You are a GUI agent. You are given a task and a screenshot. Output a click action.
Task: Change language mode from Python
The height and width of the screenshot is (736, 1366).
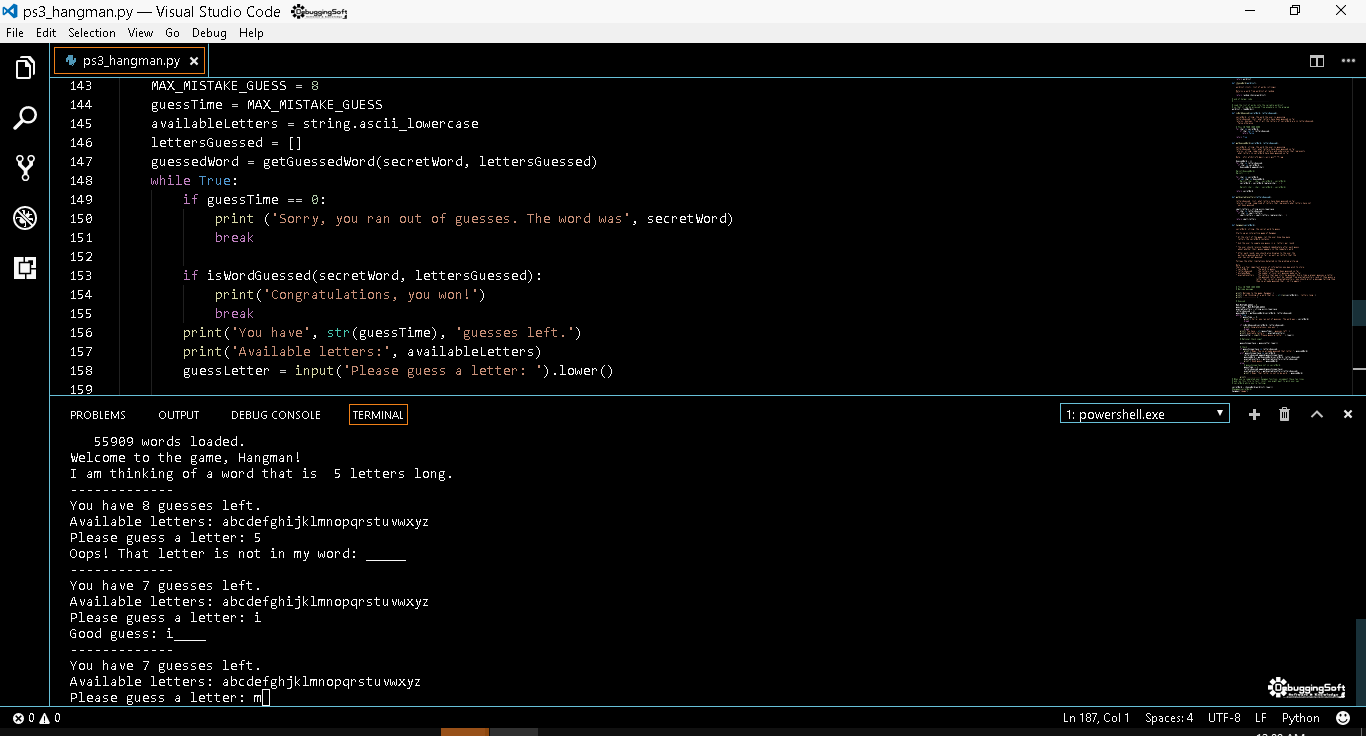click(x=1300, y=718)
